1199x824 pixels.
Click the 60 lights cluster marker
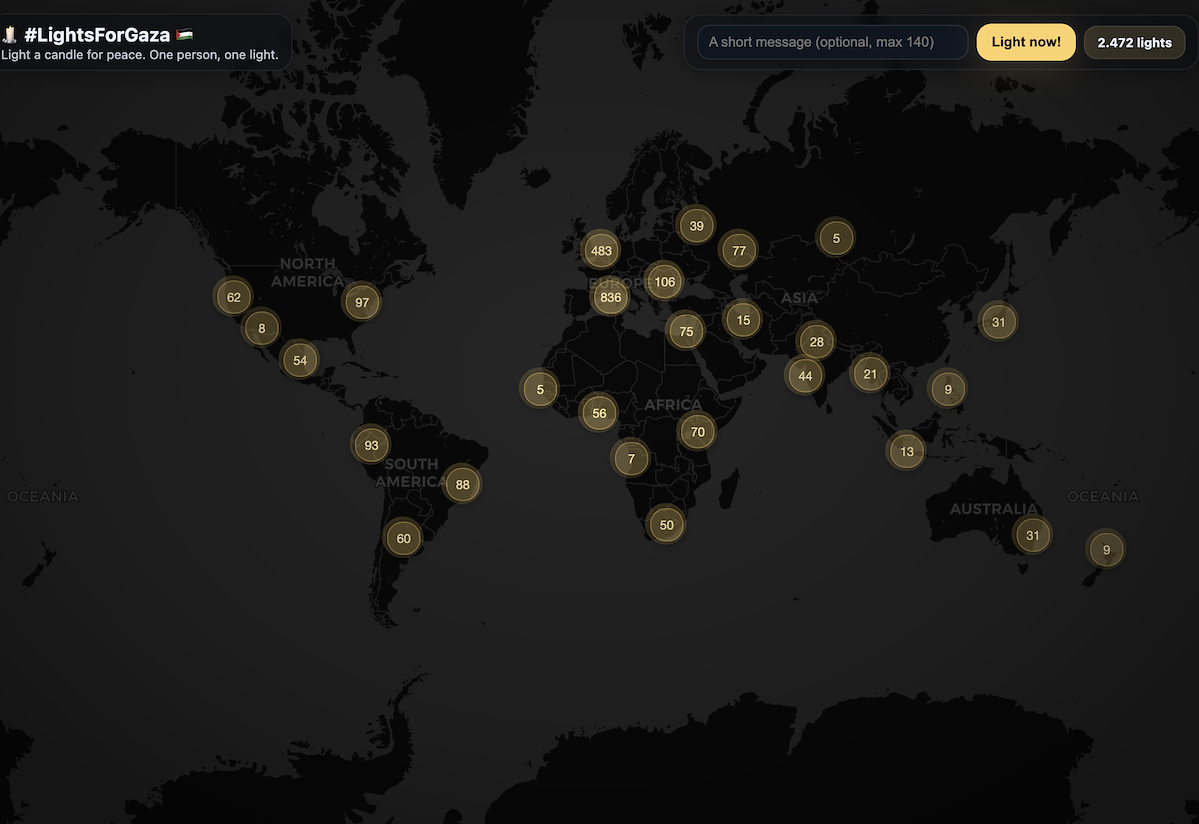(x=403, y=538)
